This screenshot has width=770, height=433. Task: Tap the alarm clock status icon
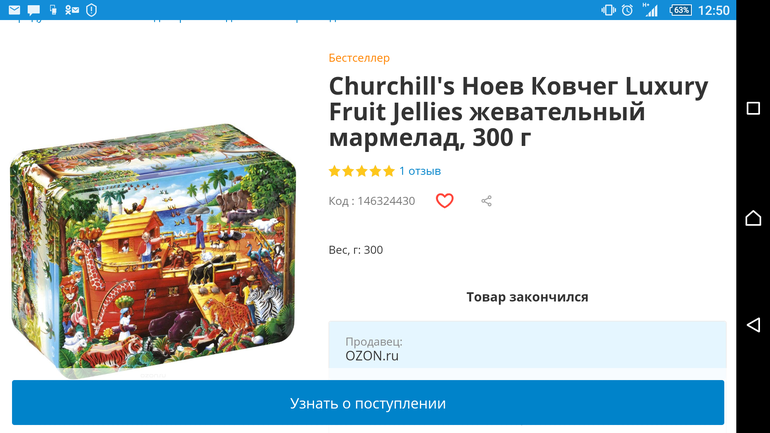pos(627,10)
